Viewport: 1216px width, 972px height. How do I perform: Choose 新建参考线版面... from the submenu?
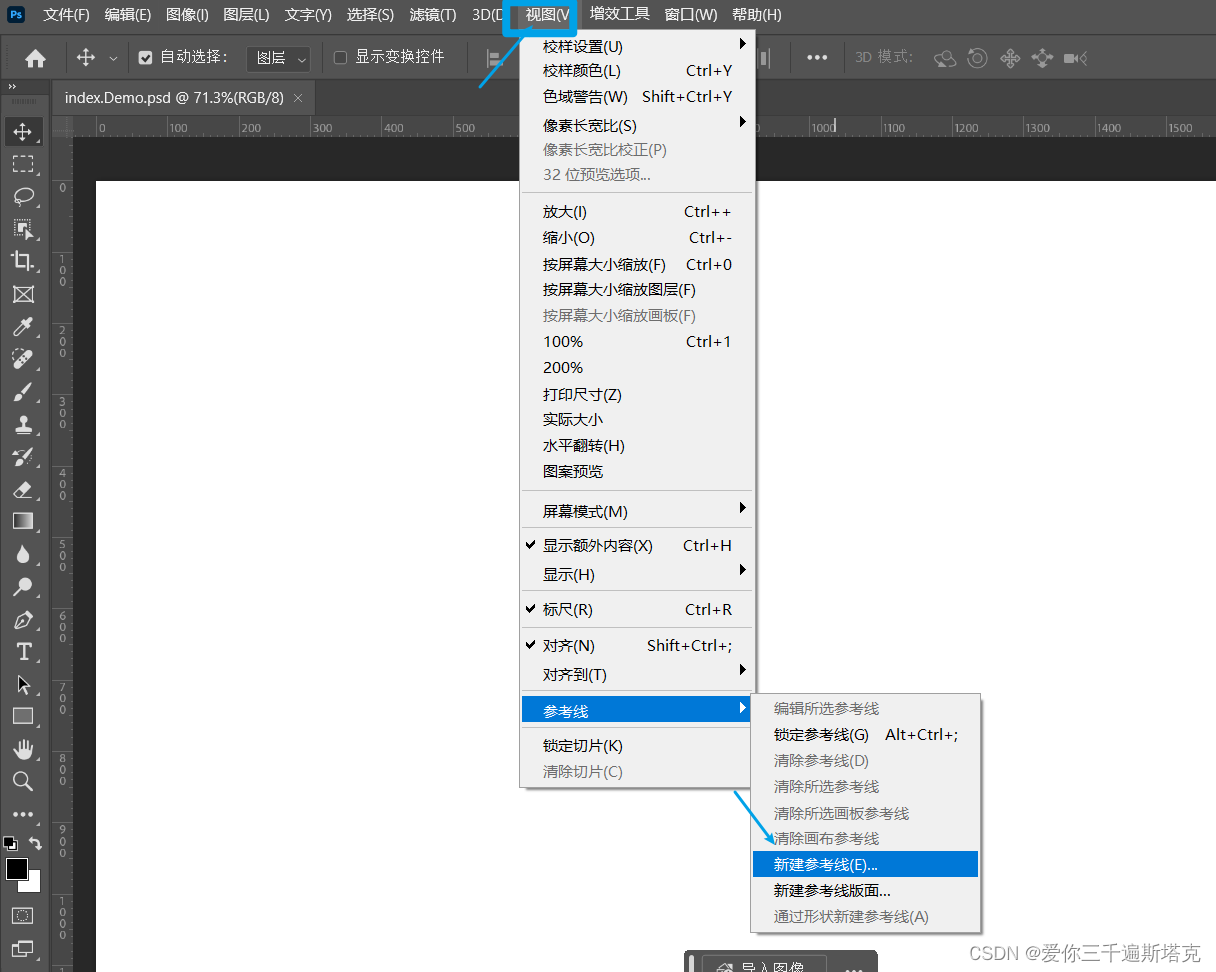[865, 891]
